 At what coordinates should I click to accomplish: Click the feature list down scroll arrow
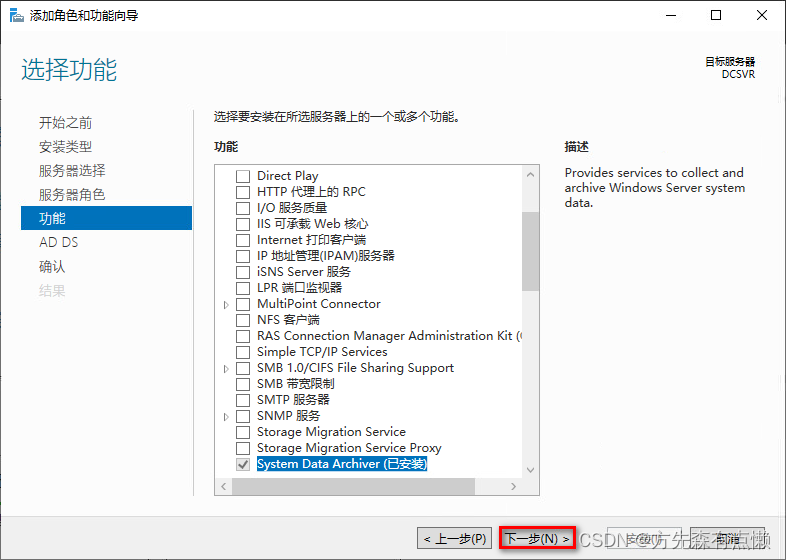pos(530,470)
